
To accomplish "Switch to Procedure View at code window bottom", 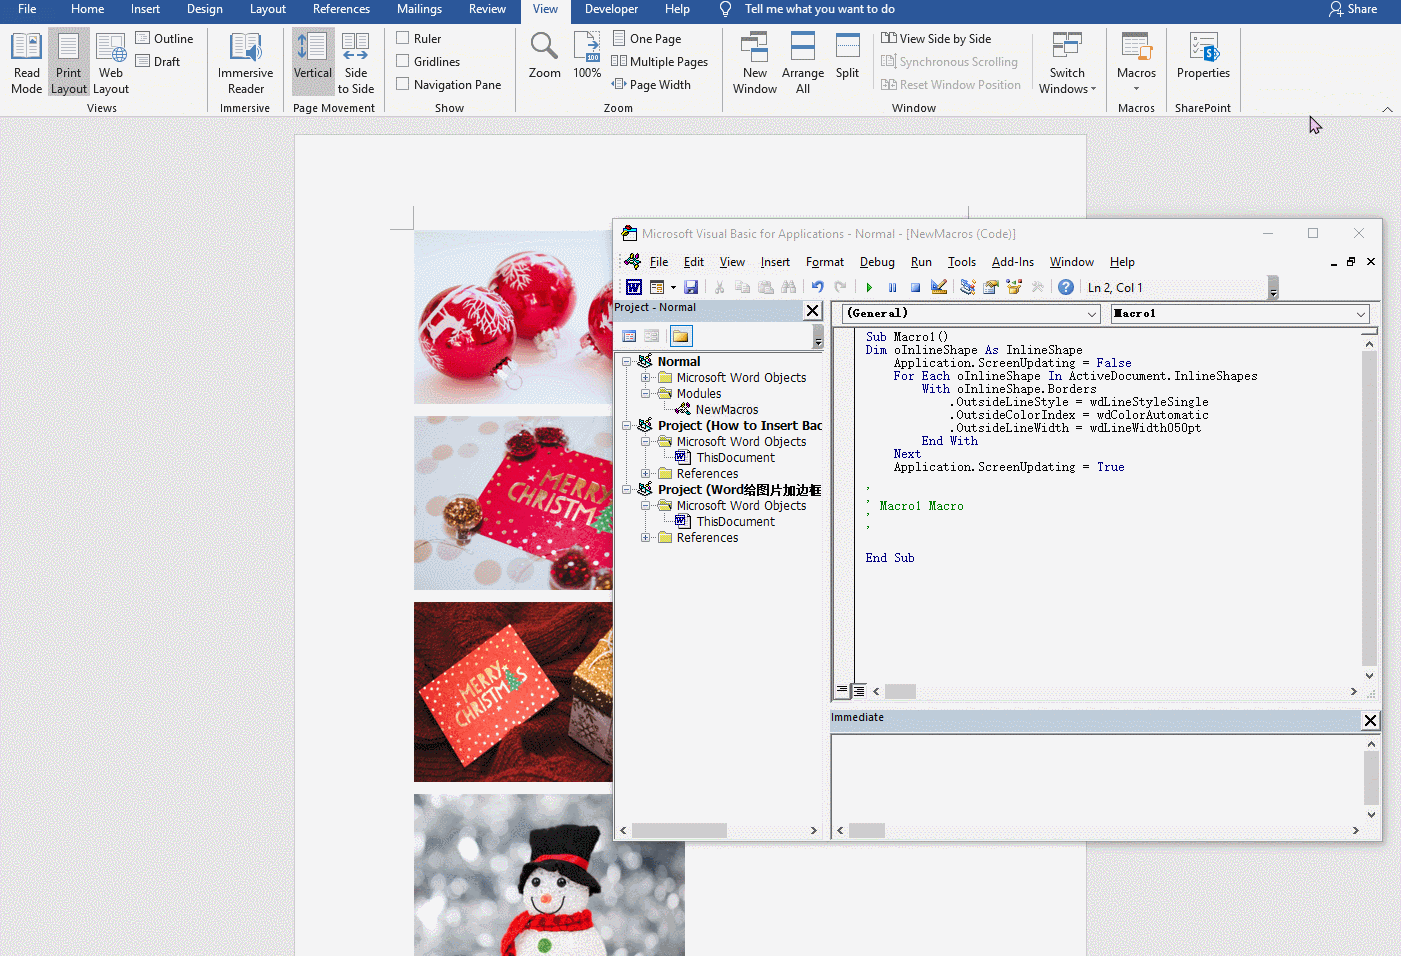I will coord(843,690).
